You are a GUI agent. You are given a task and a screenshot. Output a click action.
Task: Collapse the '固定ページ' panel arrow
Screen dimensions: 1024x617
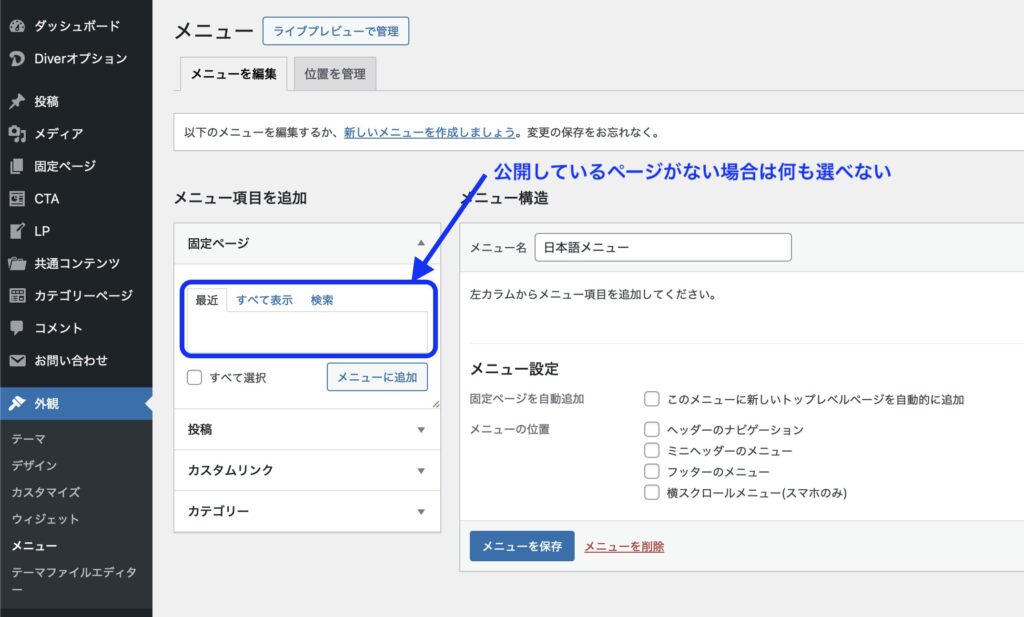pos(420,243)
